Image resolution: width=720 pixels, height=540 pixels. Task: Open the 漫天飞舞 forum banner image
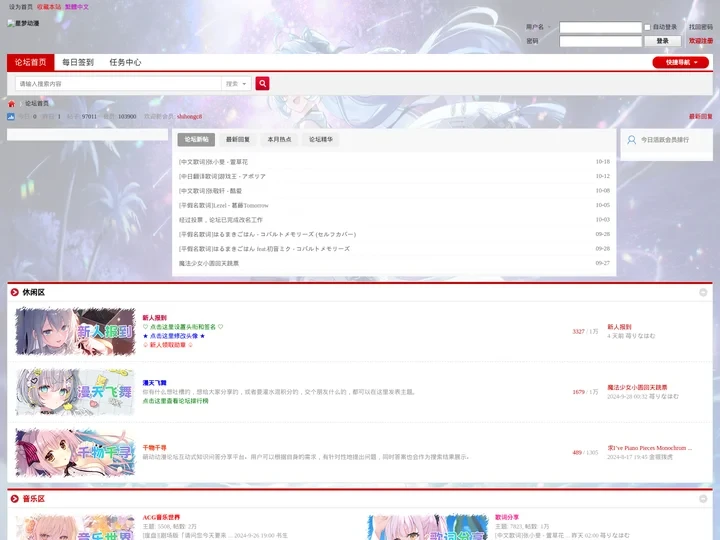click(75, 392)
